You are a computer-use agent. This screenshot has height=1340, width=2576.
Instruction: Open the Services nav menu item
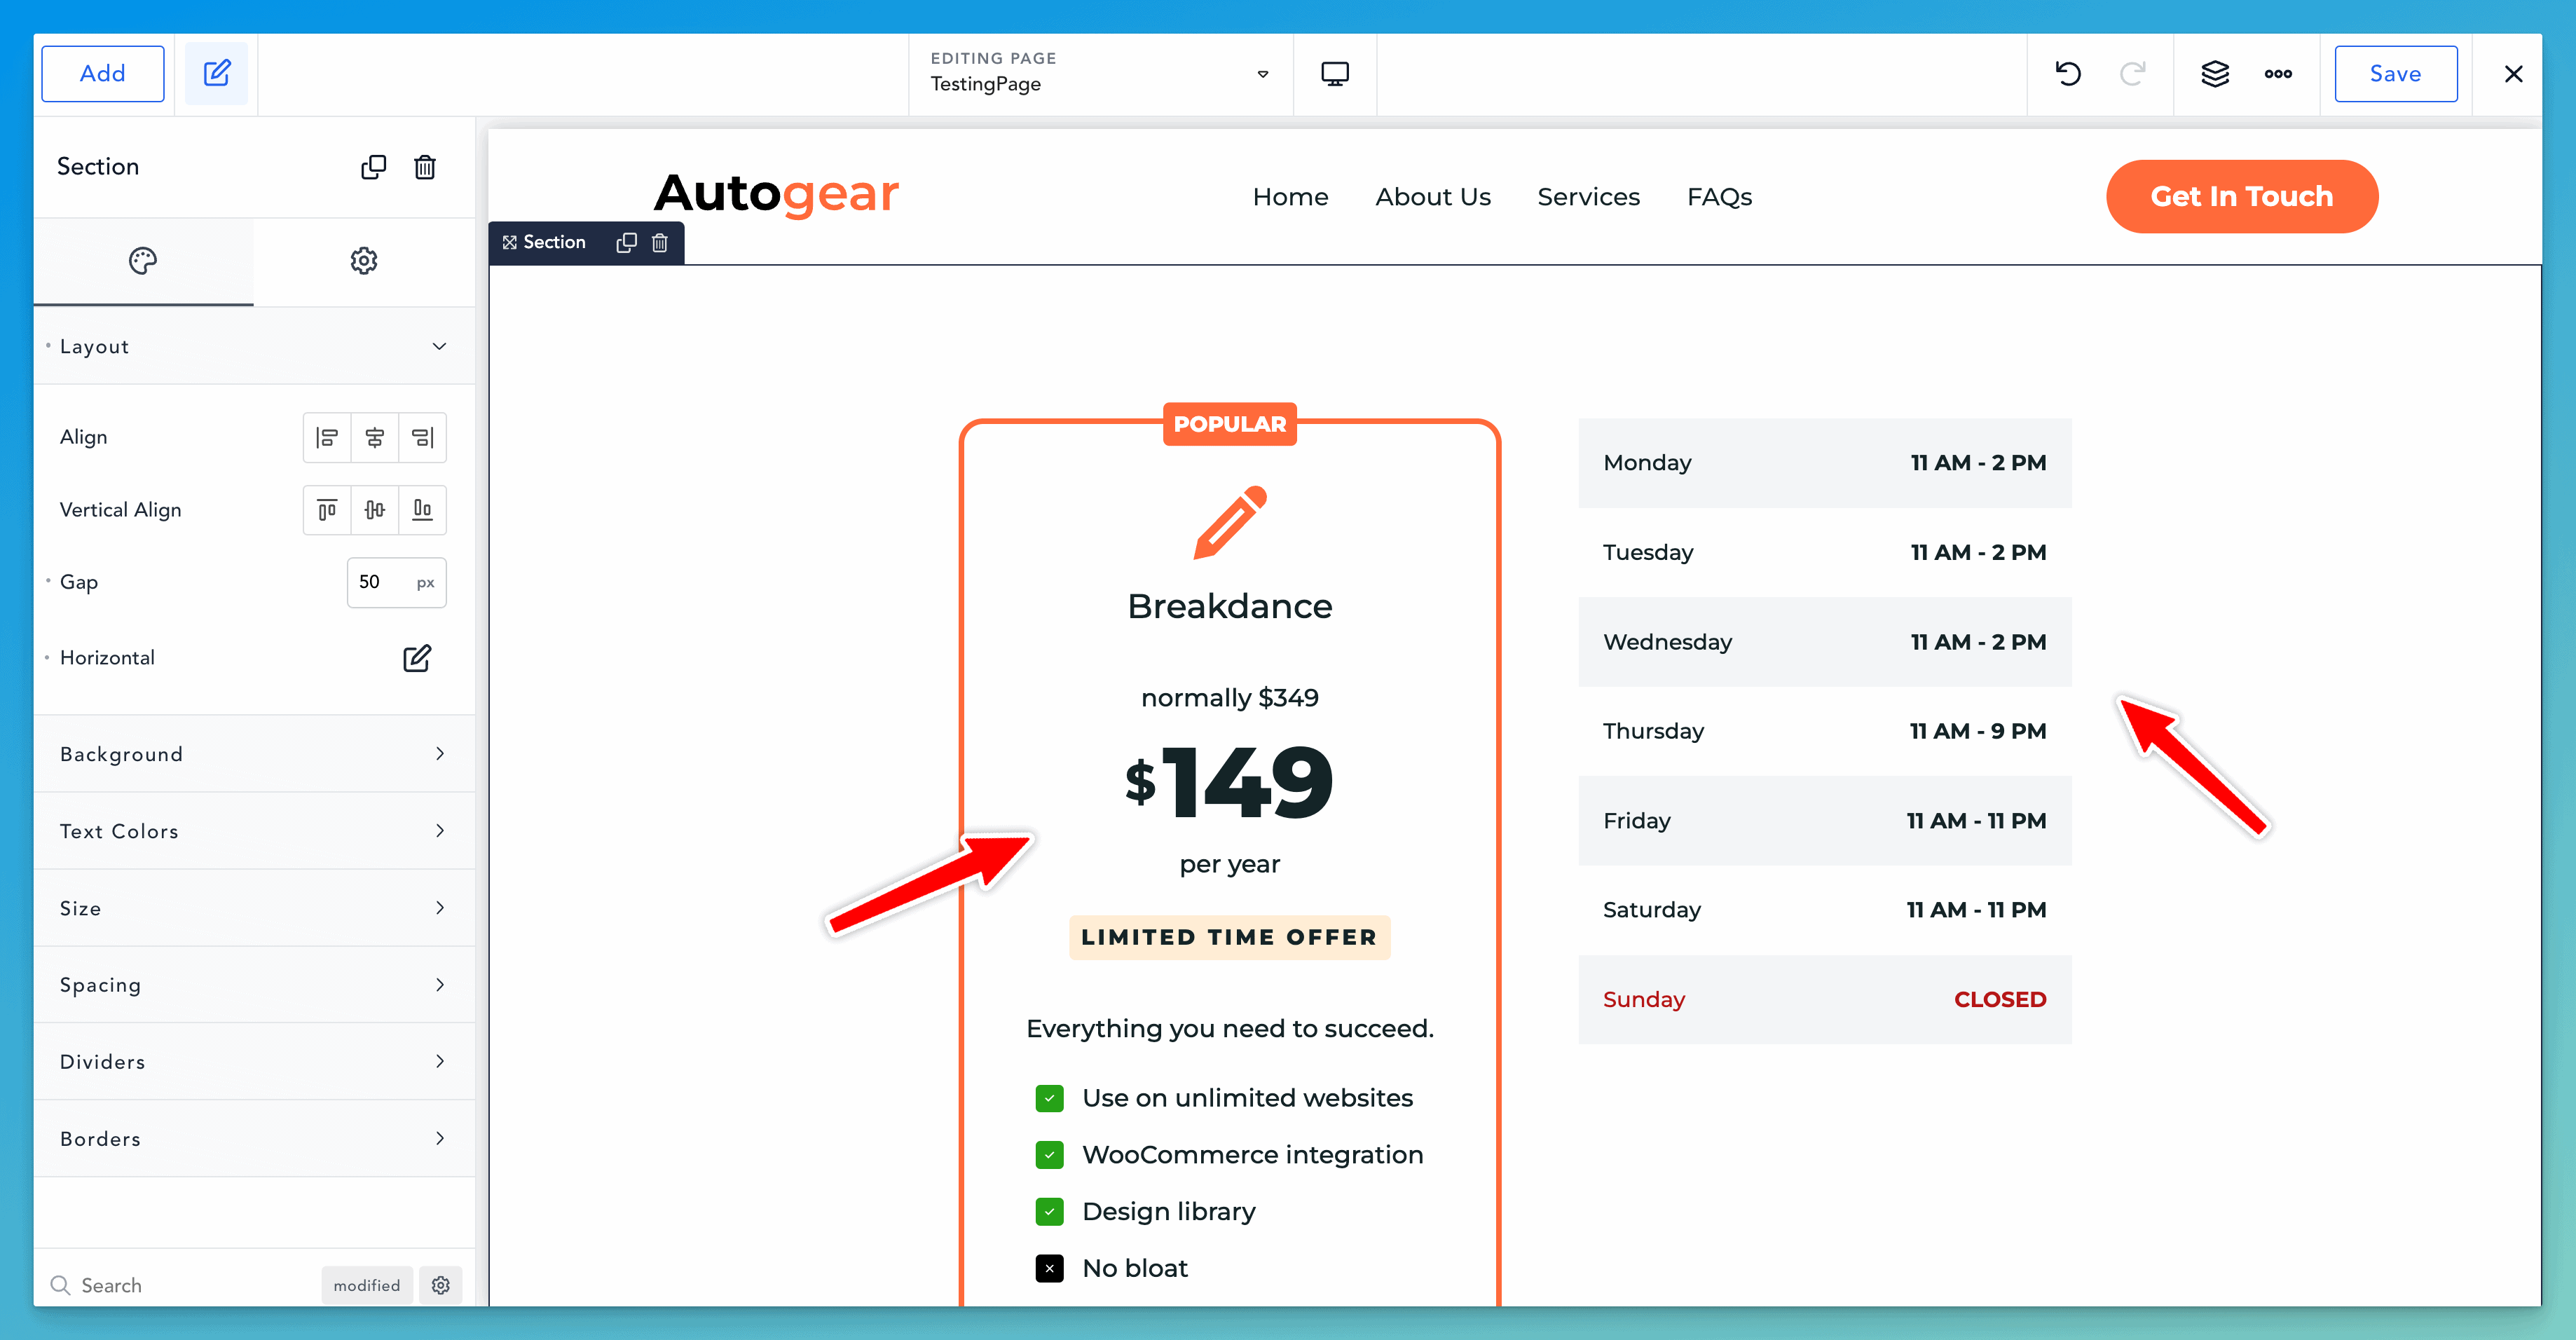[x=1588, y=197]
